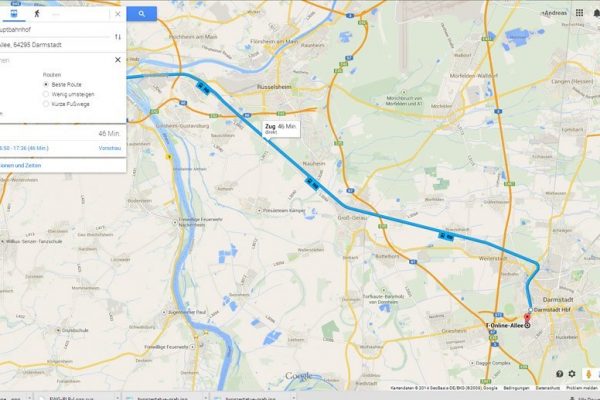Select the Beste Route radio option
This screenshot has width=600, height=400.
46,84
